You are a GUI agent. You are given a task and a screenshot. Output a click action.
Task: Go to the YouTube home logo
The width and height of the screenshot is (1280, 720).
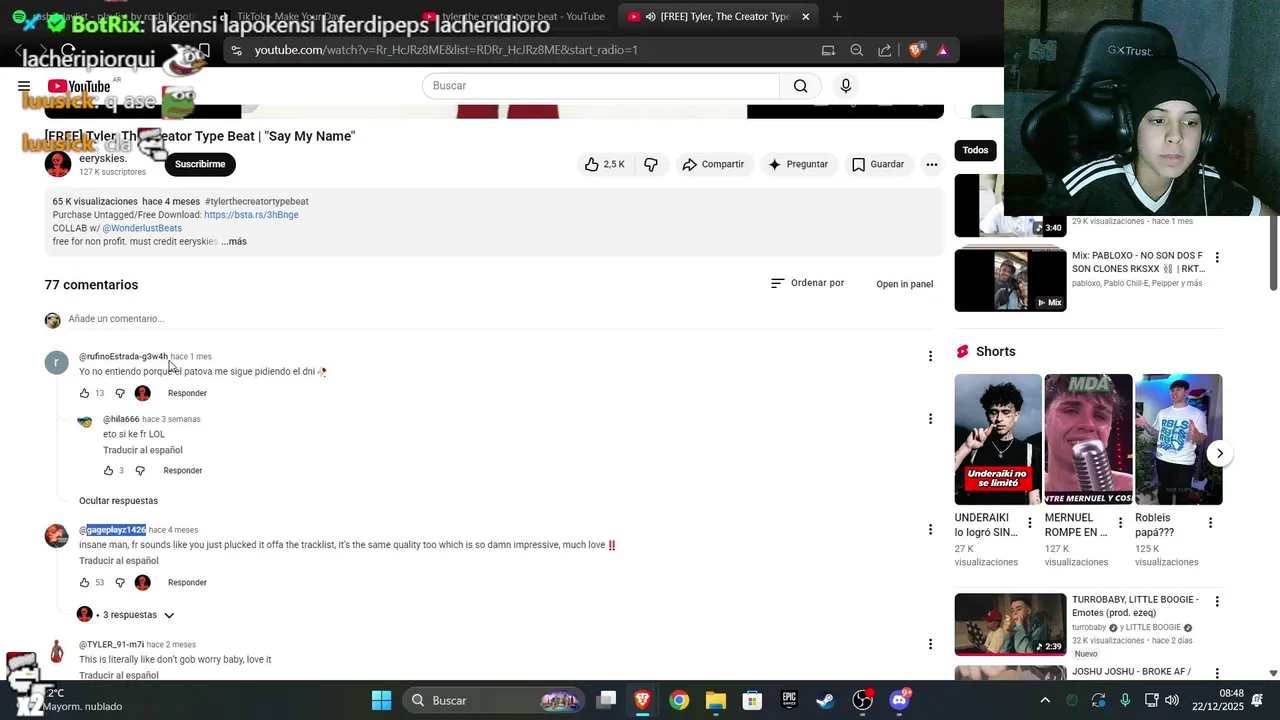coord(78,86)
